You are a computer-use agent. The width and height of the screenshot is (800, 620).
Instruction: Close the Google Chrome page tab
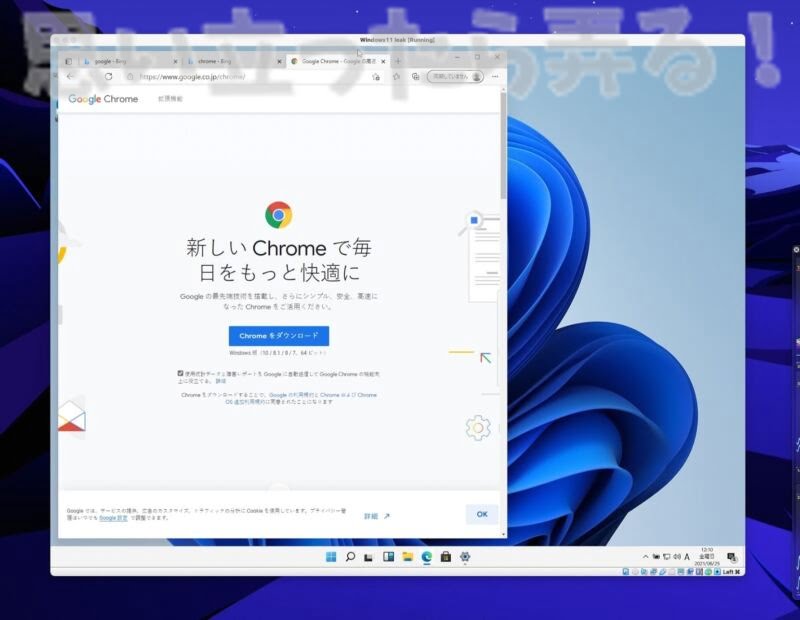pos(383,61)
